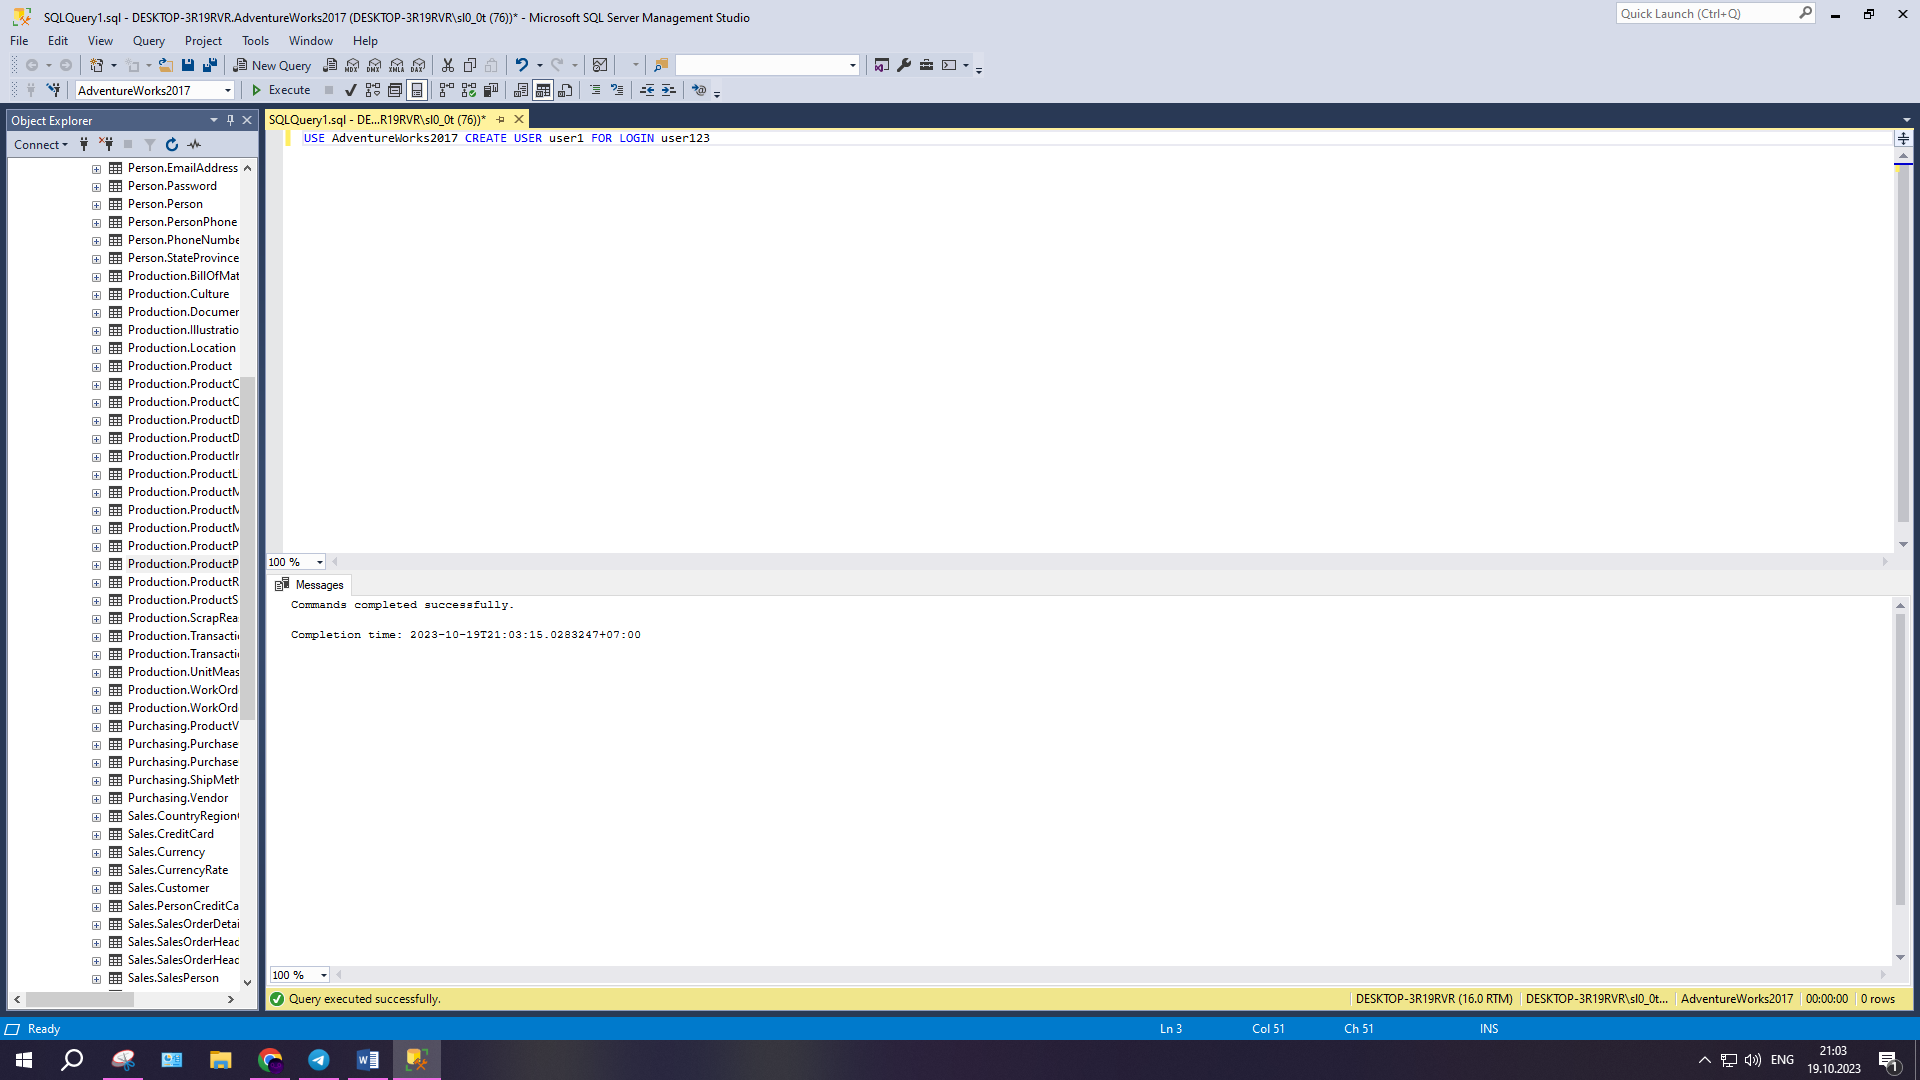Switch to Results to Grid mode
The height and width of the screenshot is (1080, 1920).
click(543, 90)
